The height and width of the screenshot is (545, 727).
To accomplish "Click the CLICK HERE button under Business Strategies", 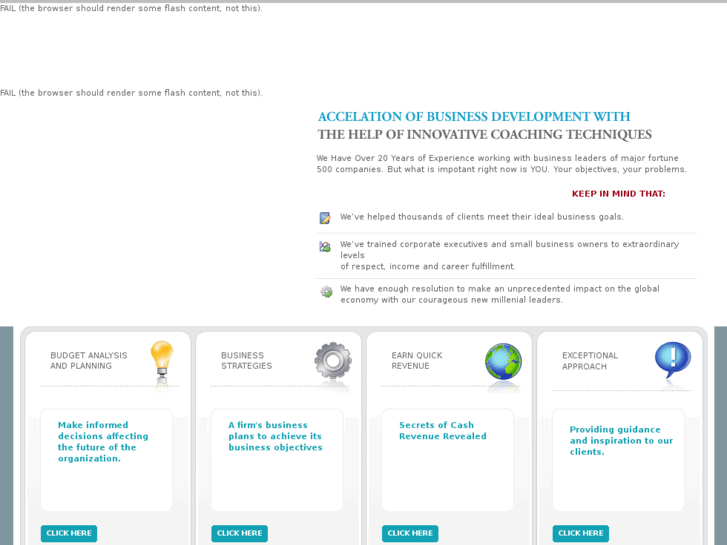I will point(240,533).
